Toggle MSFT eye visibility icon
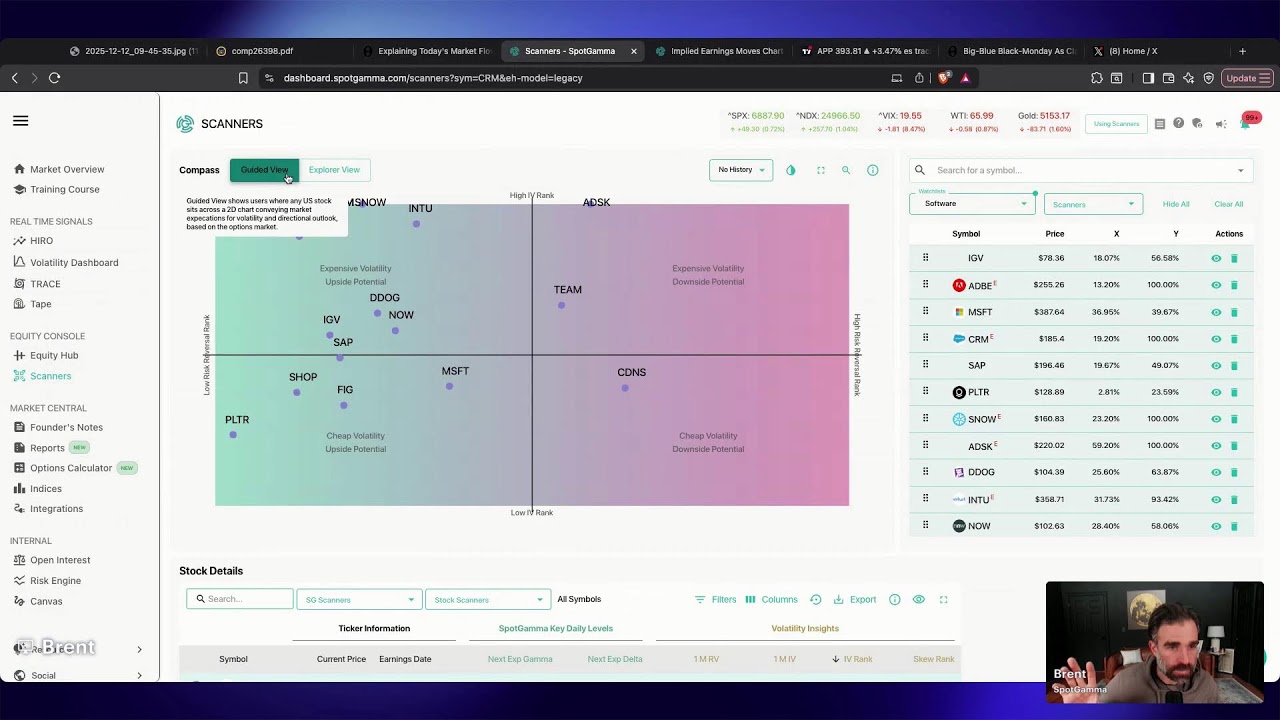 pyautogui.click(x=1216, y=312)
